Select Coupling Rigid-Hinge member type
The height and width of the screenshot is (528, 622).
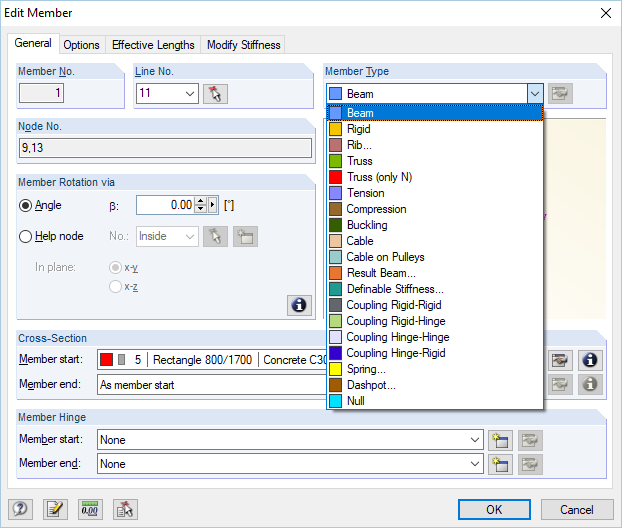click(435, 321)
